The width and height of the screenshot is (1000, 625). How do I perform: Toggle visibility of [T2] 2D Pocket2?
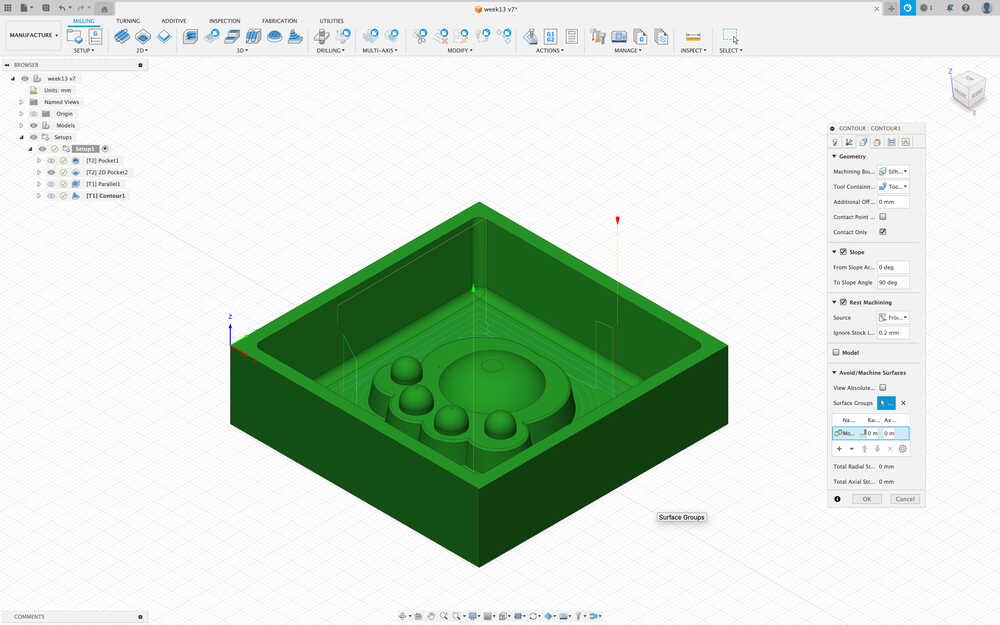click(x=51, y=172)
